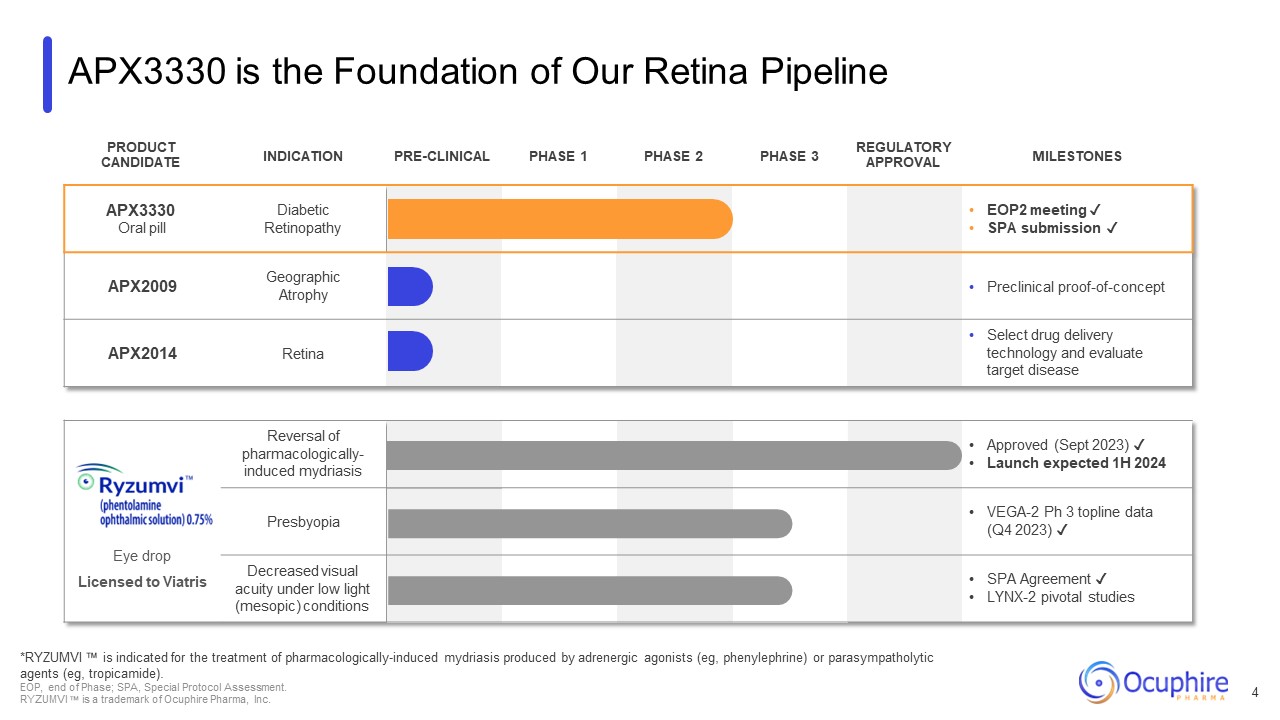
Task: Click the checkmark after SPA submission
Action: (x=1112, y=228)
